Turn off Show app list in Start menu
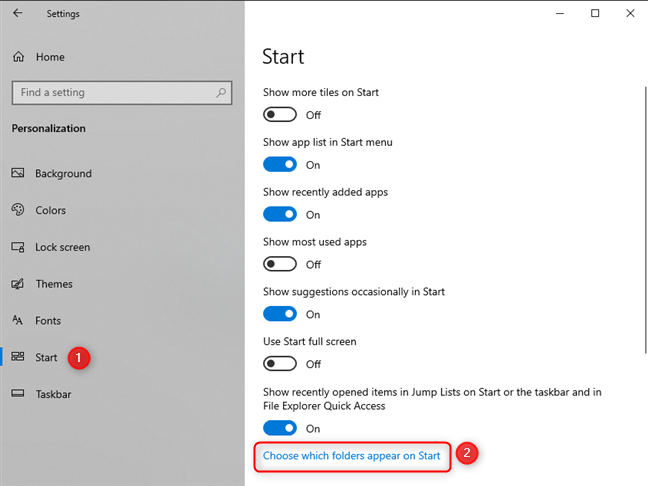This screenshot has height=486, width=648. coord(280,164)
